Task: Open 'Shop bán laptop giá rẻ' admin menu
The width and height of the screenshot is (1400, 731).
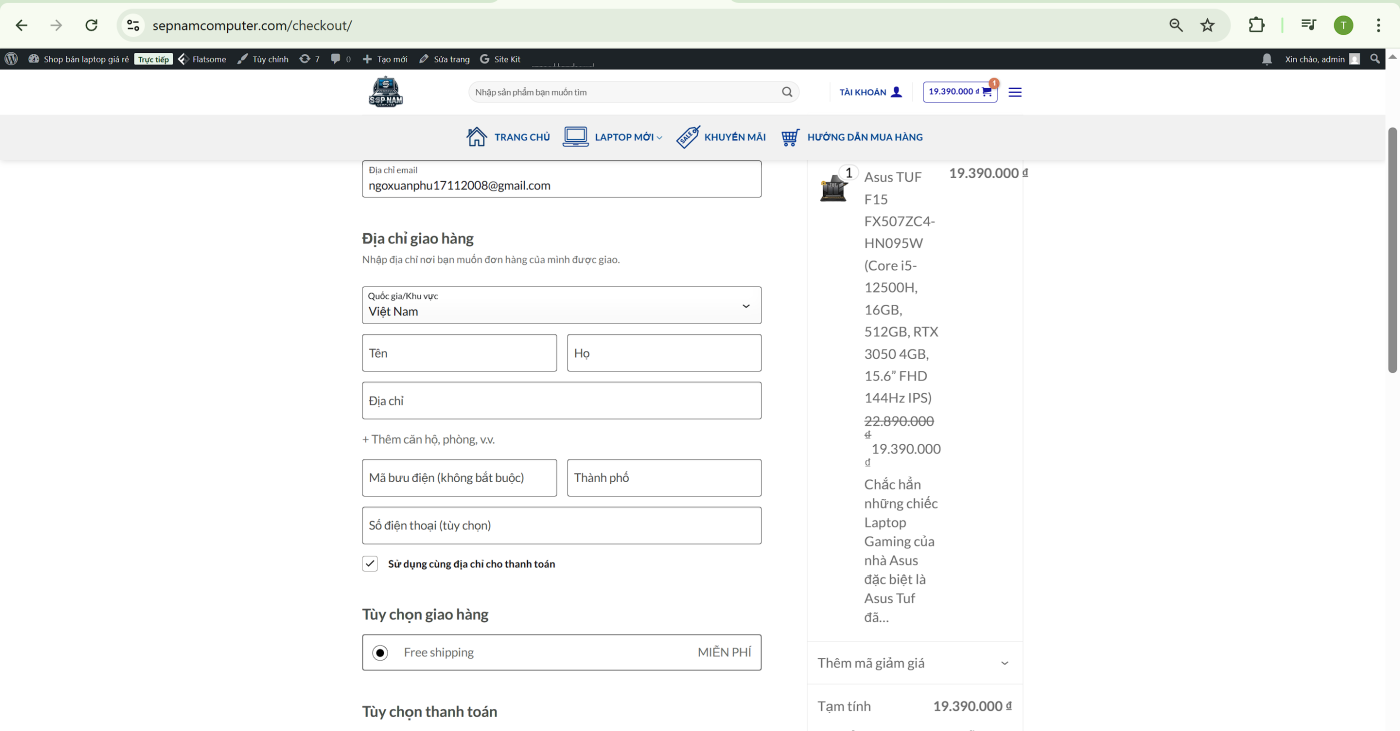Action: tap(78, 59)
